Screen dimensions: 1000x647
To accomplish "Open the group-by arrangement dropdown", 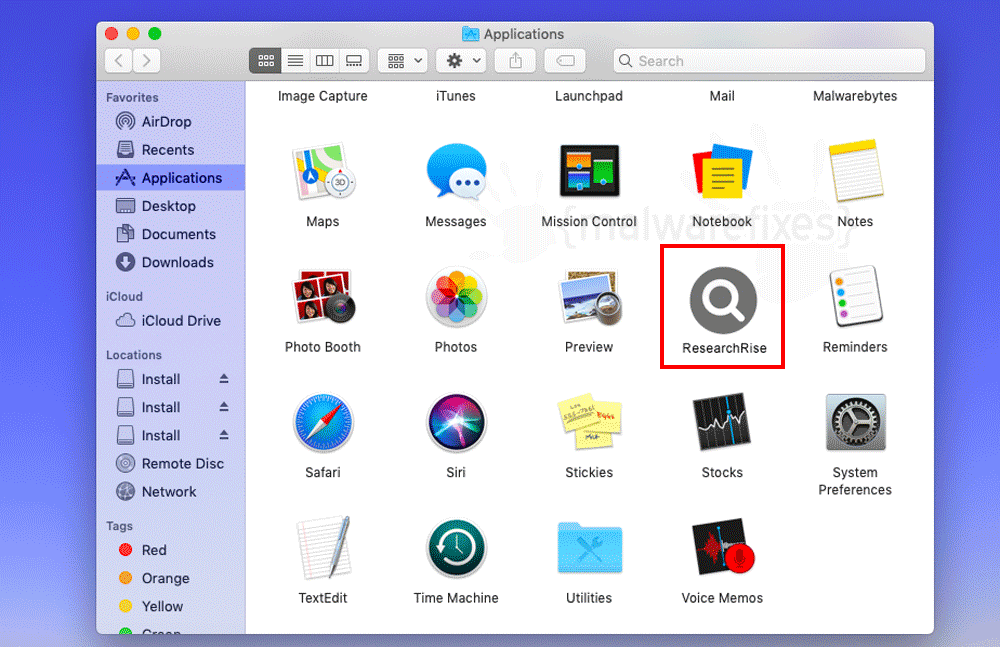I will (x=403, y=61).
